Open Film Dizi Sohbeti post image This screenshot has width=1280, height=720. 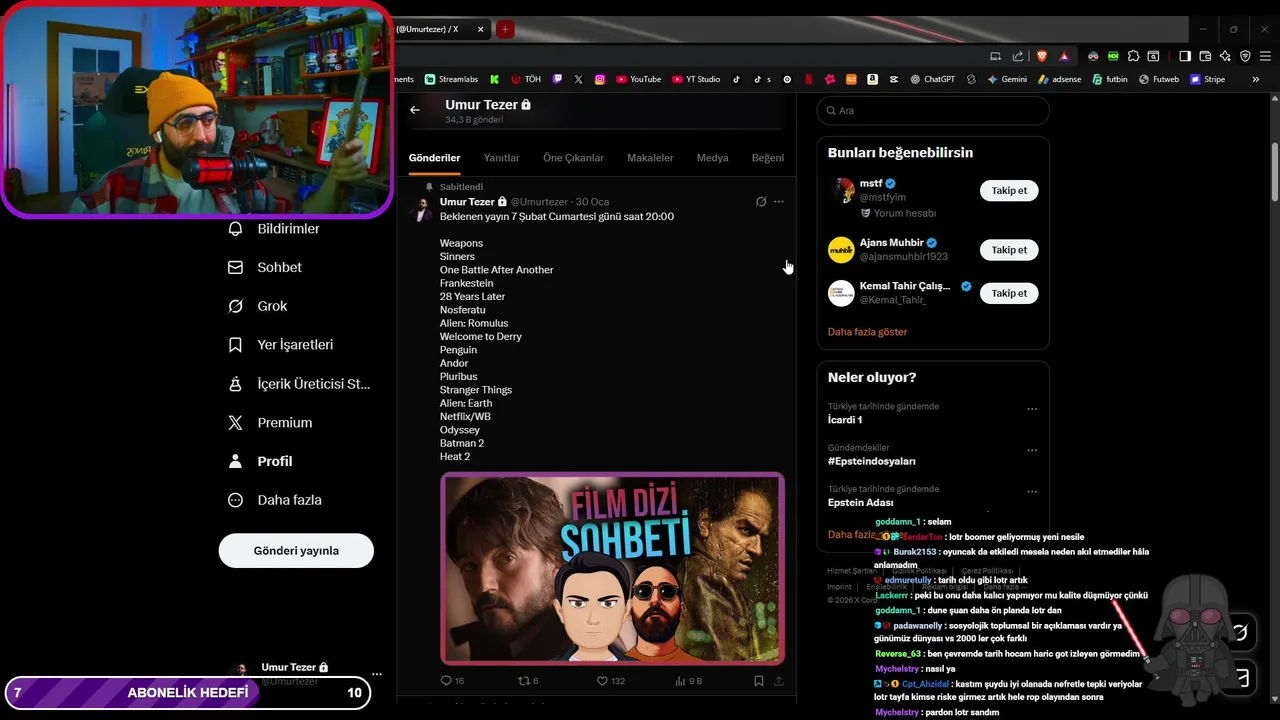click(x=612, y=568)
